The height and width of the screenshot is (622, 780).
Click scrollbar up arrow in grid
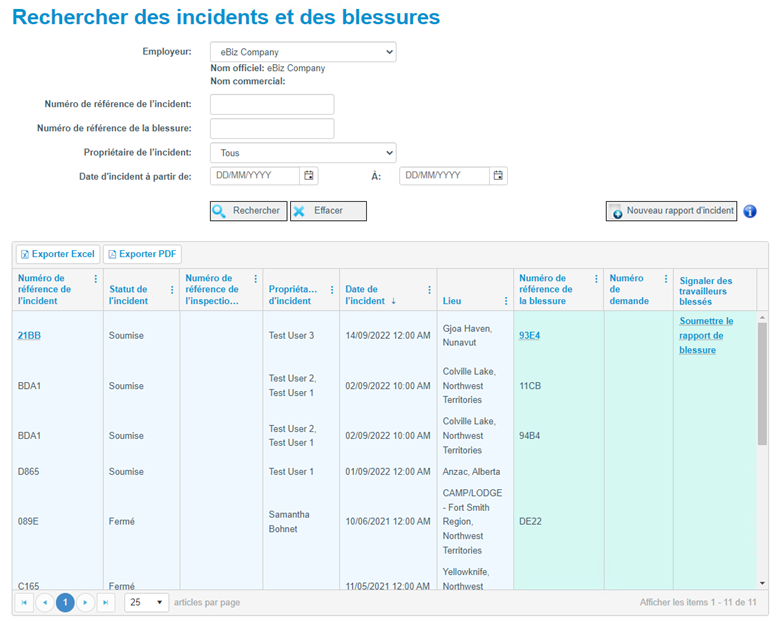[762, 317]
